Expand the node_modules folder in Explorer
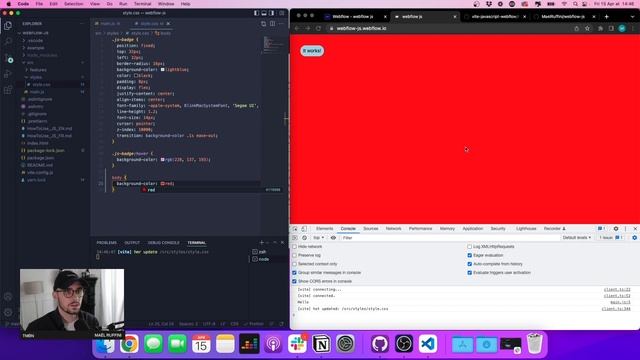 pos(40,55)
